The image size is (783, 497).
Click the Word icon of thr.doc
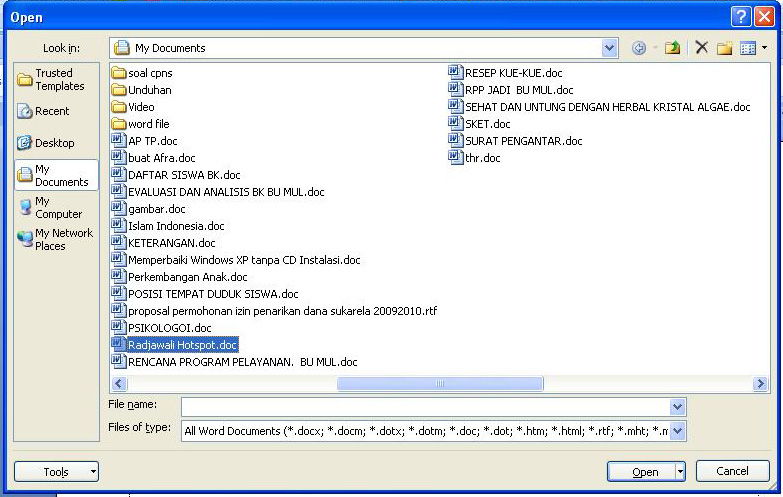tap(455, 157)
